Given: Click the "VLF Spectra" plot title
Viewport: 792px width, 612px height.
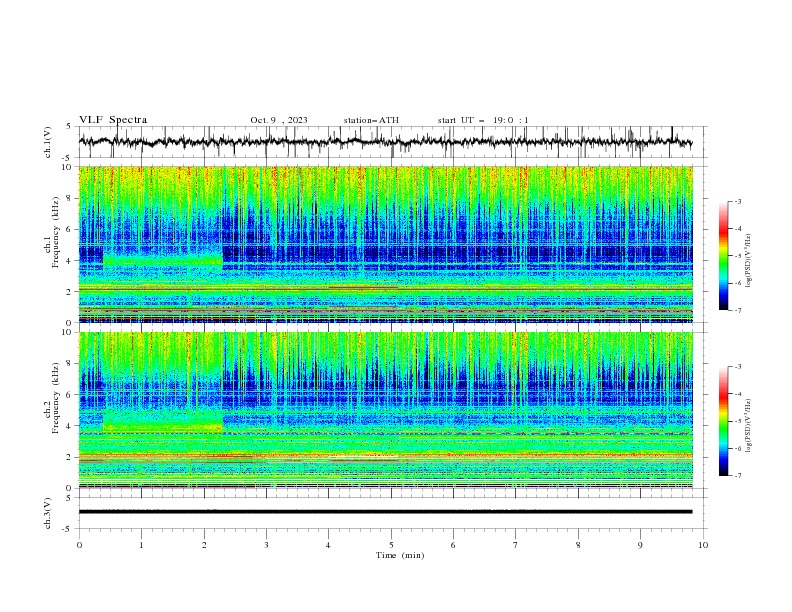Looking at the screenshot, I should pyautogui.click(x=113, y=120).
